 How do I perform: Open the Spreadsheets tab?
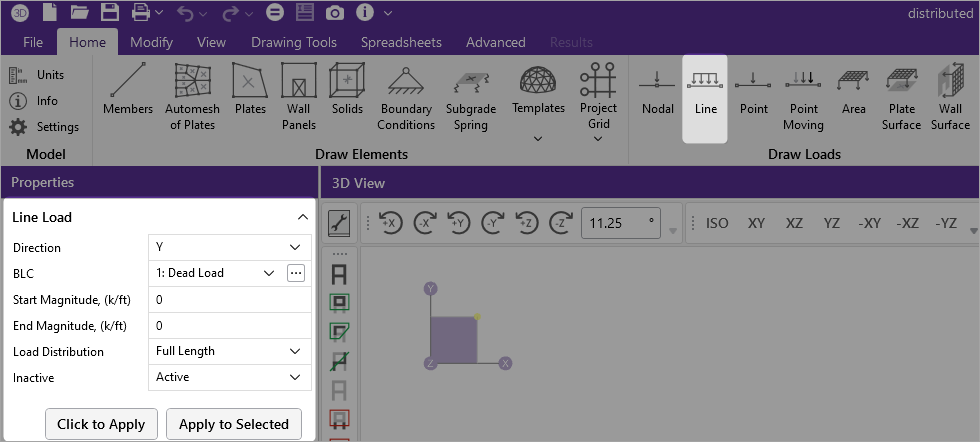point(401,42)
